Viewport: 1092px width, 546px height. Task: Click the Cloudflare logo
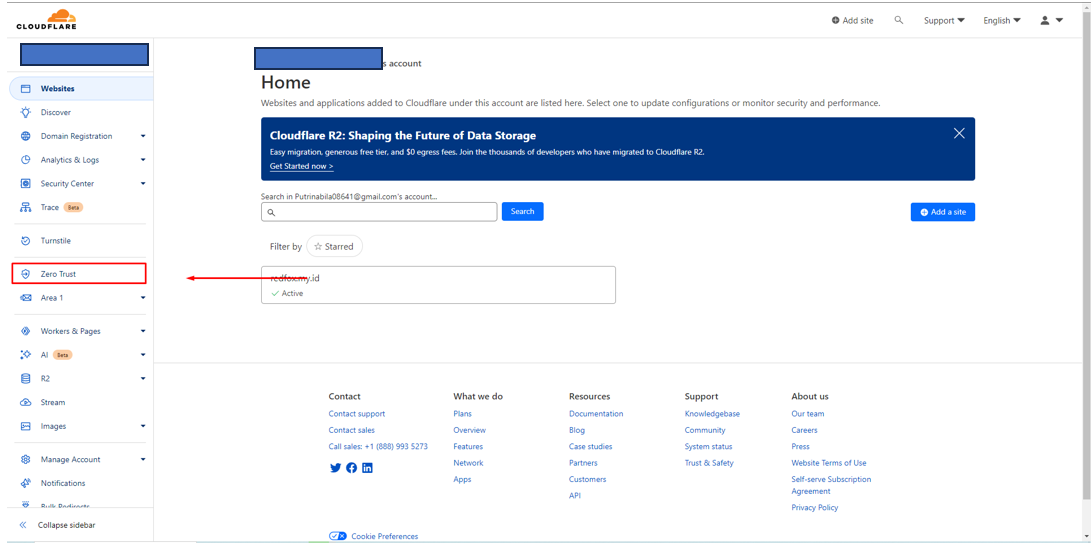click(x=47, y=19)
